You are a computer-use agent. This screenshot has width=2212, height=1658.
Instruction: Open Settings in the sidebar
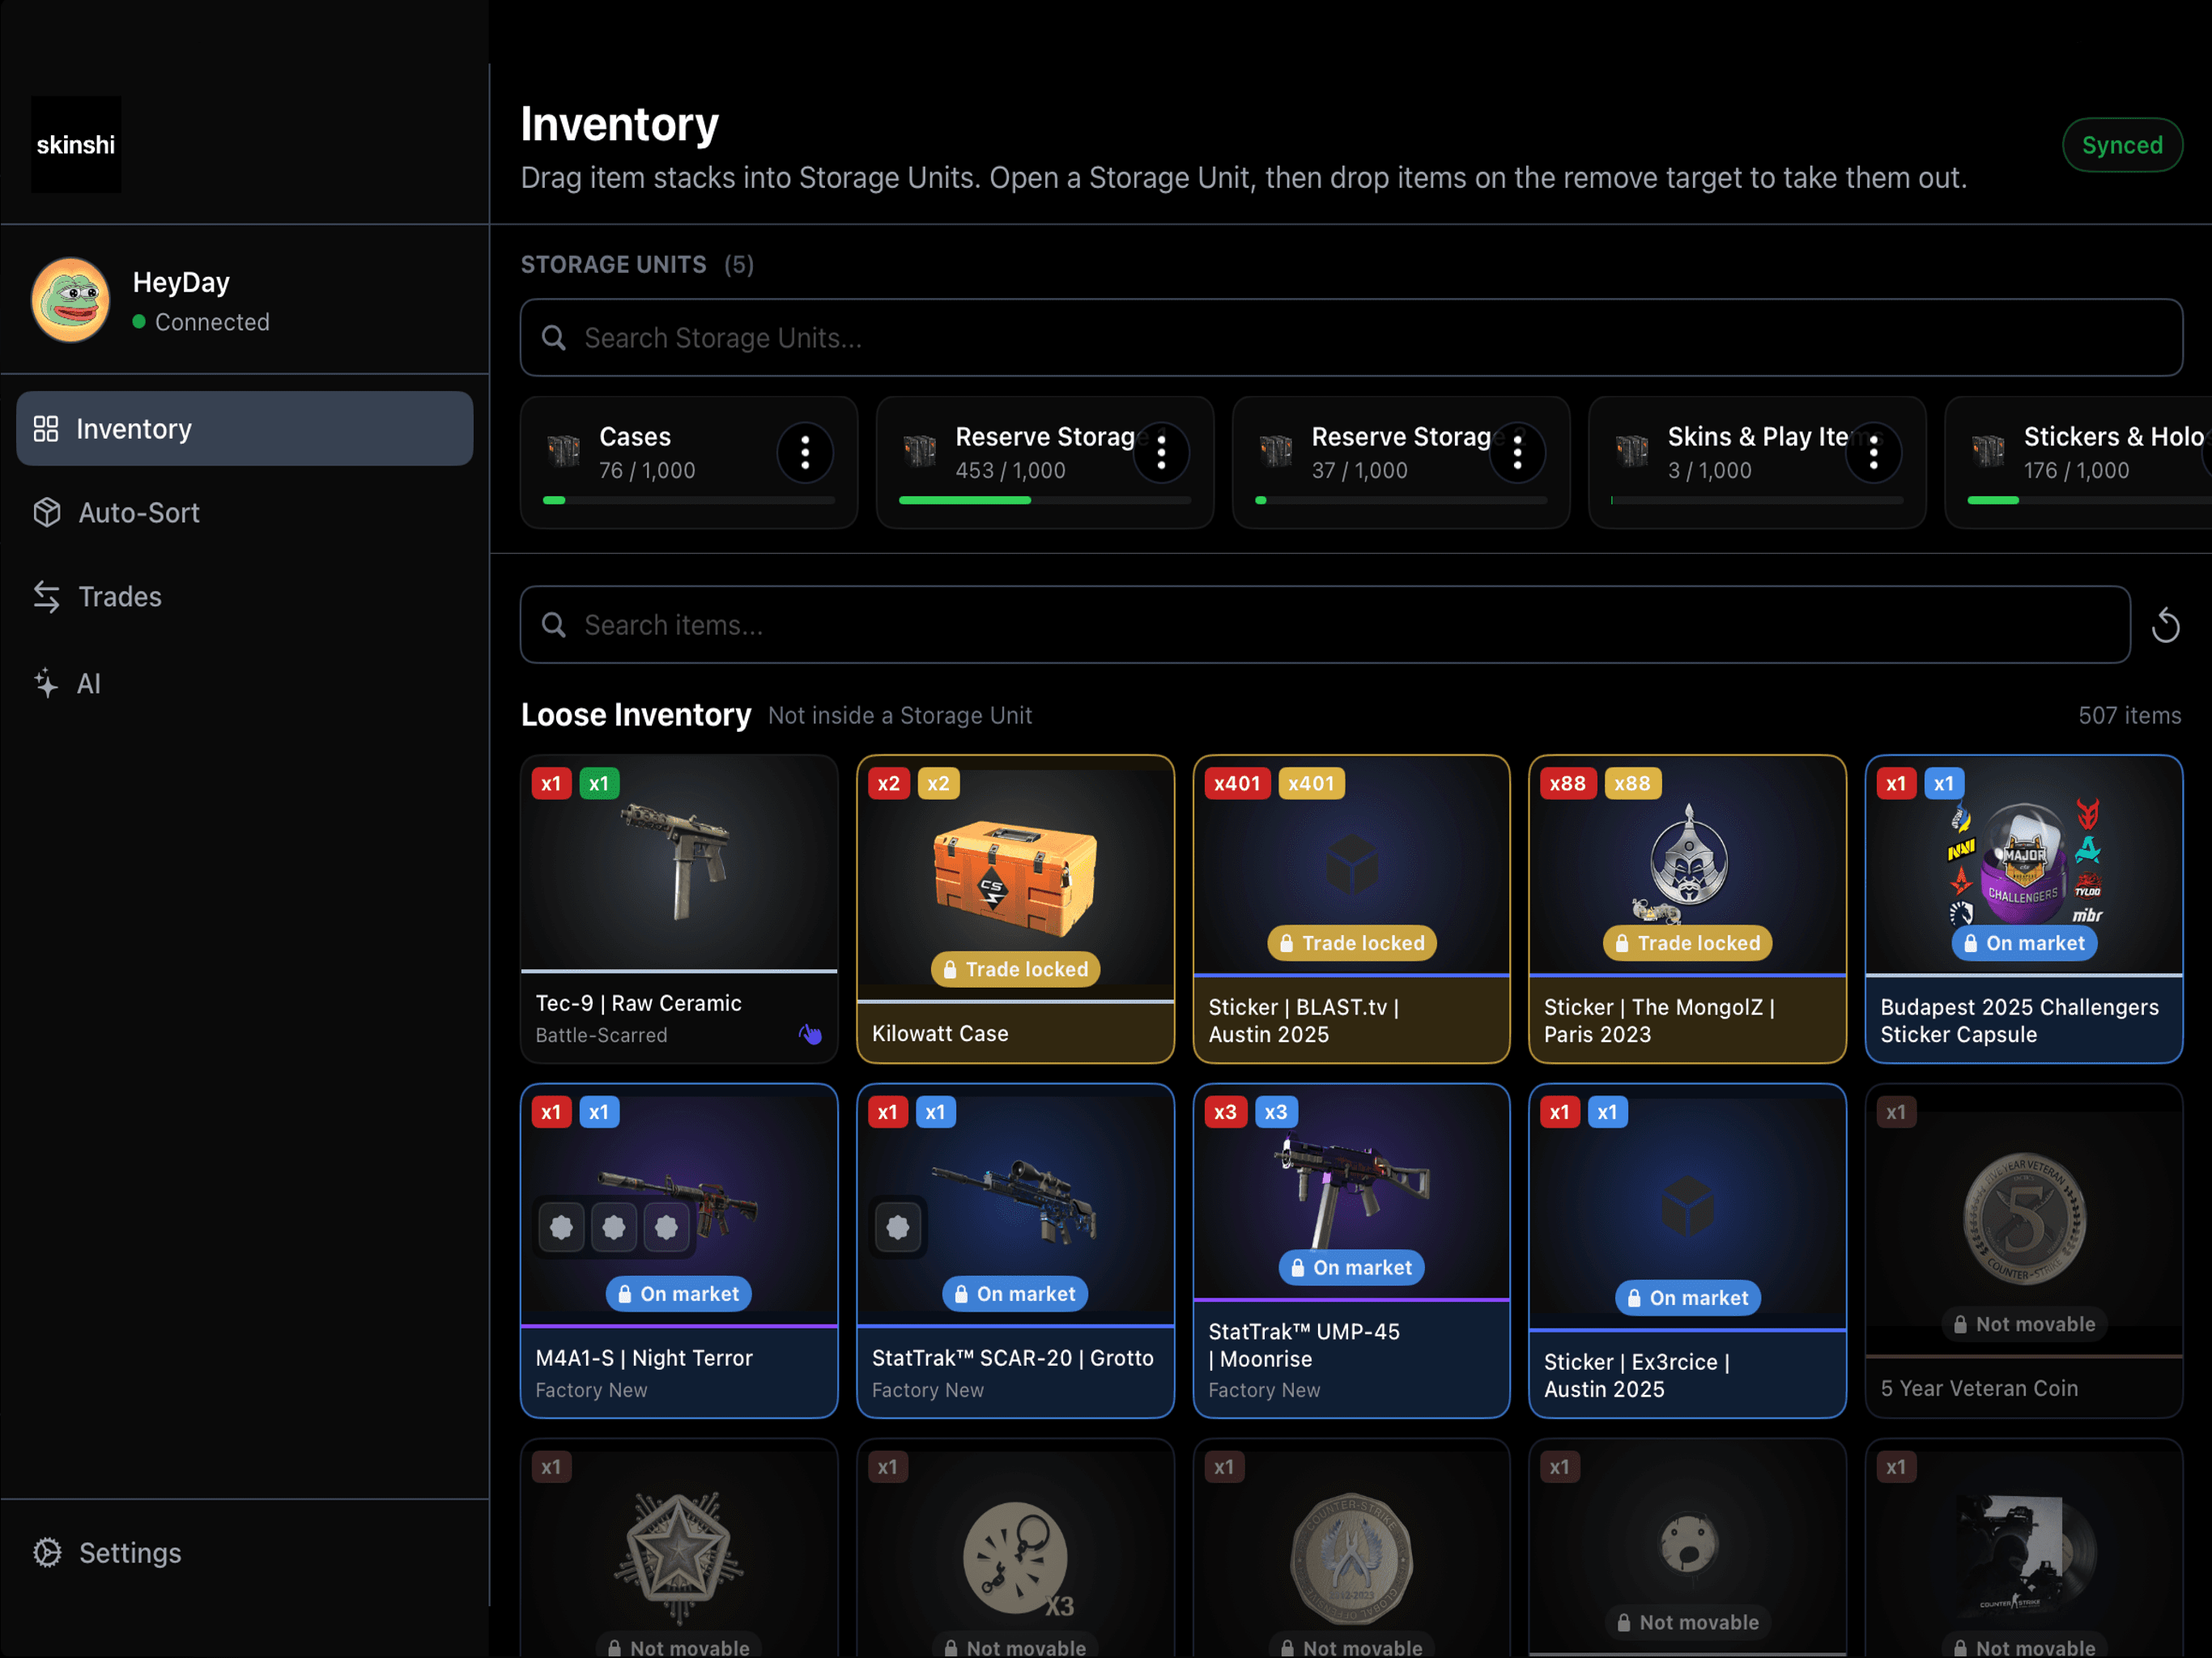pyautogui.click(x=244, y=1553)
